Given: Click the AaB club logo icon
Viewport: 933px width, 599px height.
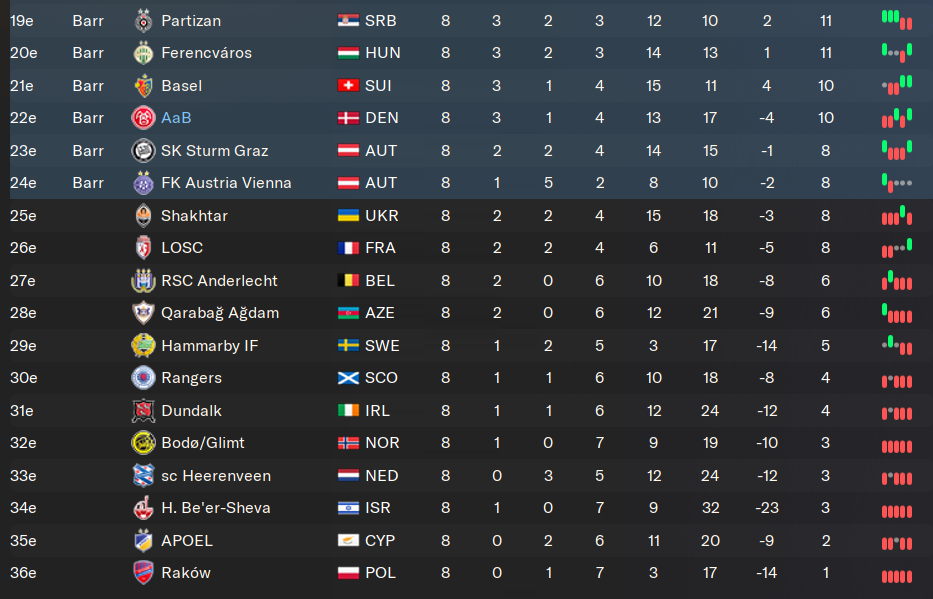Looking at the screenshot, I should click(x=143, y=118).
